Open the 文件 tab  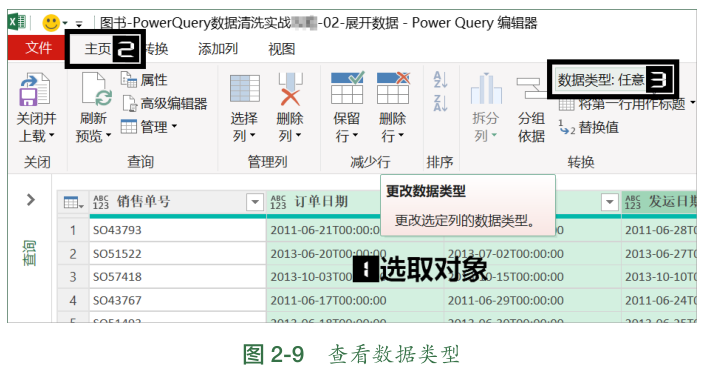38,48
